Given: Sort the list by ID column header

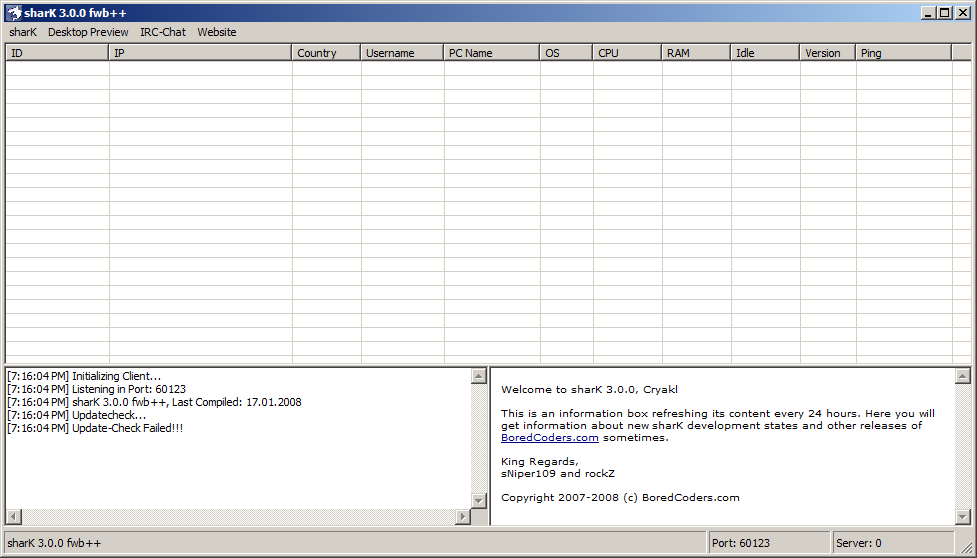Looking at the screenshot, I should click(57, 53).
